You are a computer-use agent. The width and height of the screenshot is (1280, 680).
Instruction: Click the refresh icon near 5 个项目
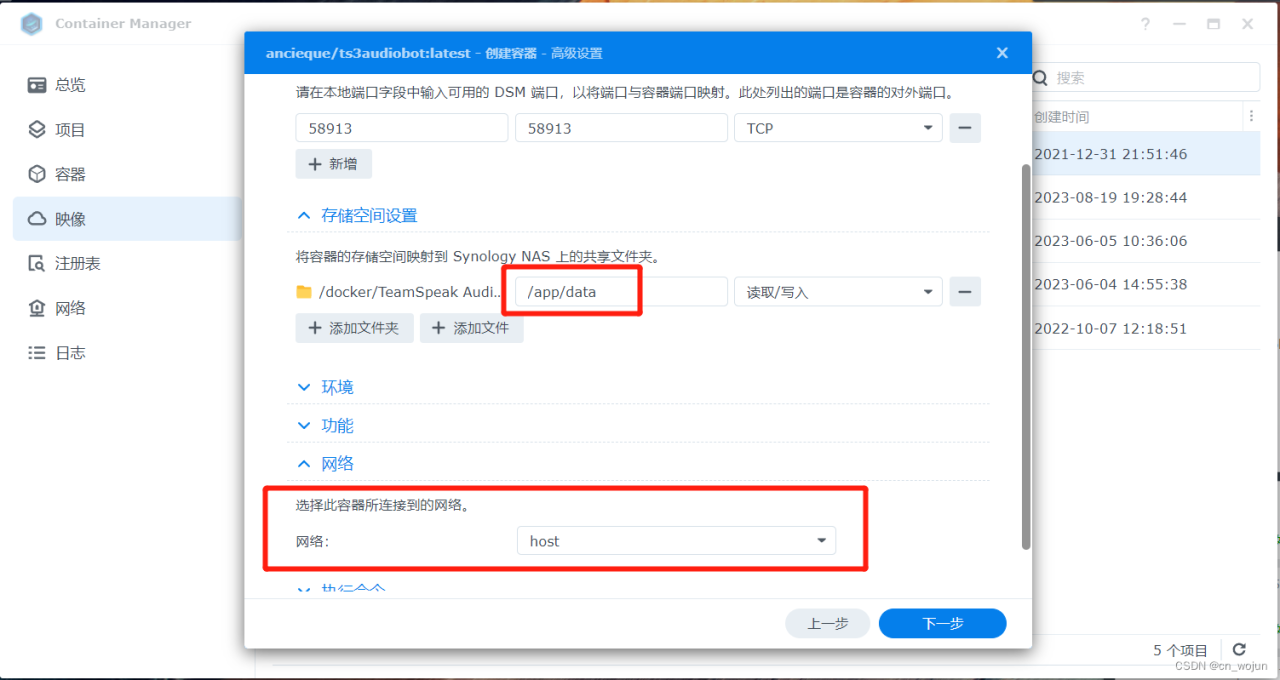[1239, 649]
